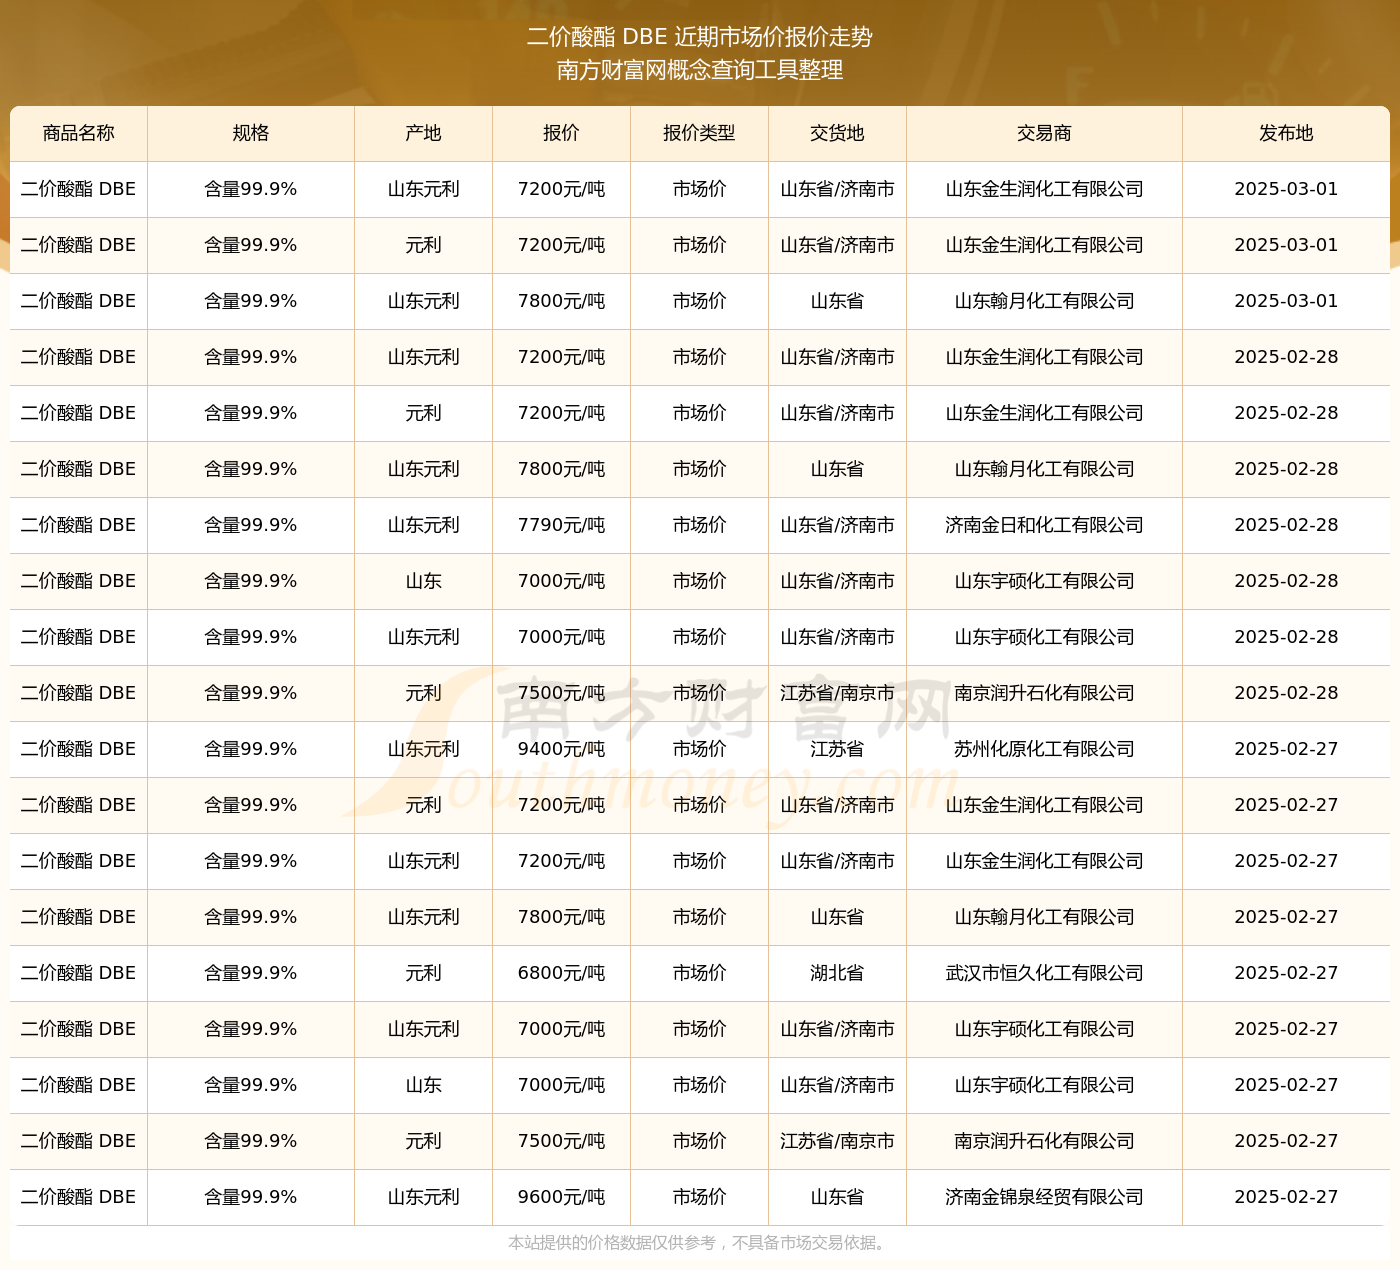The height and width of the screenshot is (1270, 1400).
Task: Click the date cell in the 武汉市恒久化工 row
Action: point(1286,973)
